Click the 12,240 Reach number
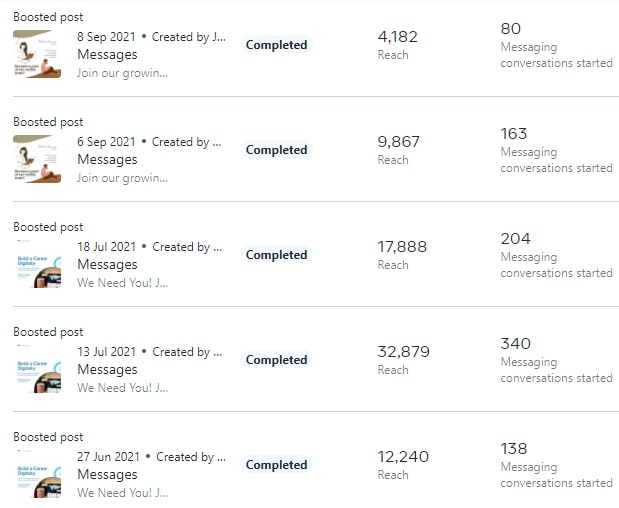This screenshot has width=619, height=508. [x=402, y=457]
